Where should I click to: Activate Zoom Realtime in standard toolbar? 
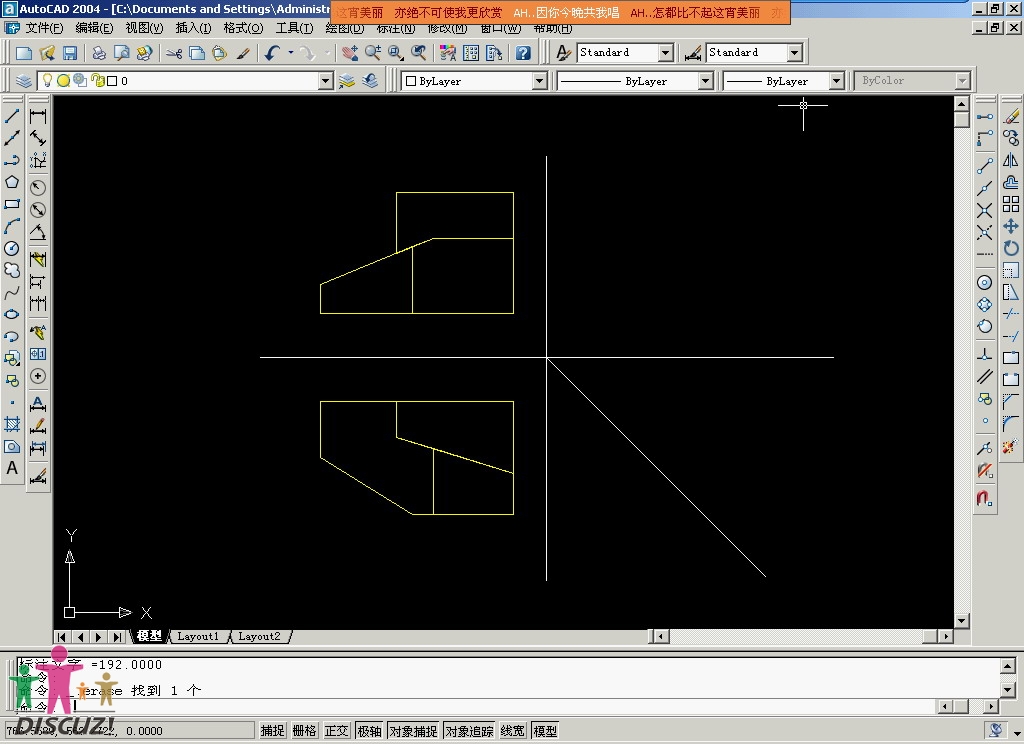(373, 53)
